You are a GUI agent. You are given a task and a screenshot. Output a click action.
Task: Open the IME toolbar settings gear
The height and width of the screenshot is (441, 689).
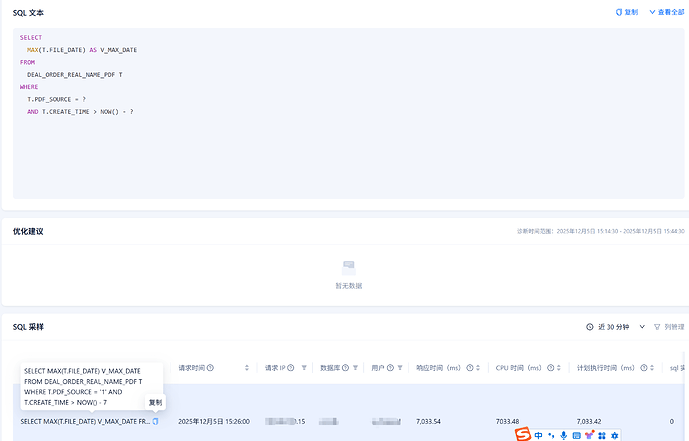coord(615,435)
